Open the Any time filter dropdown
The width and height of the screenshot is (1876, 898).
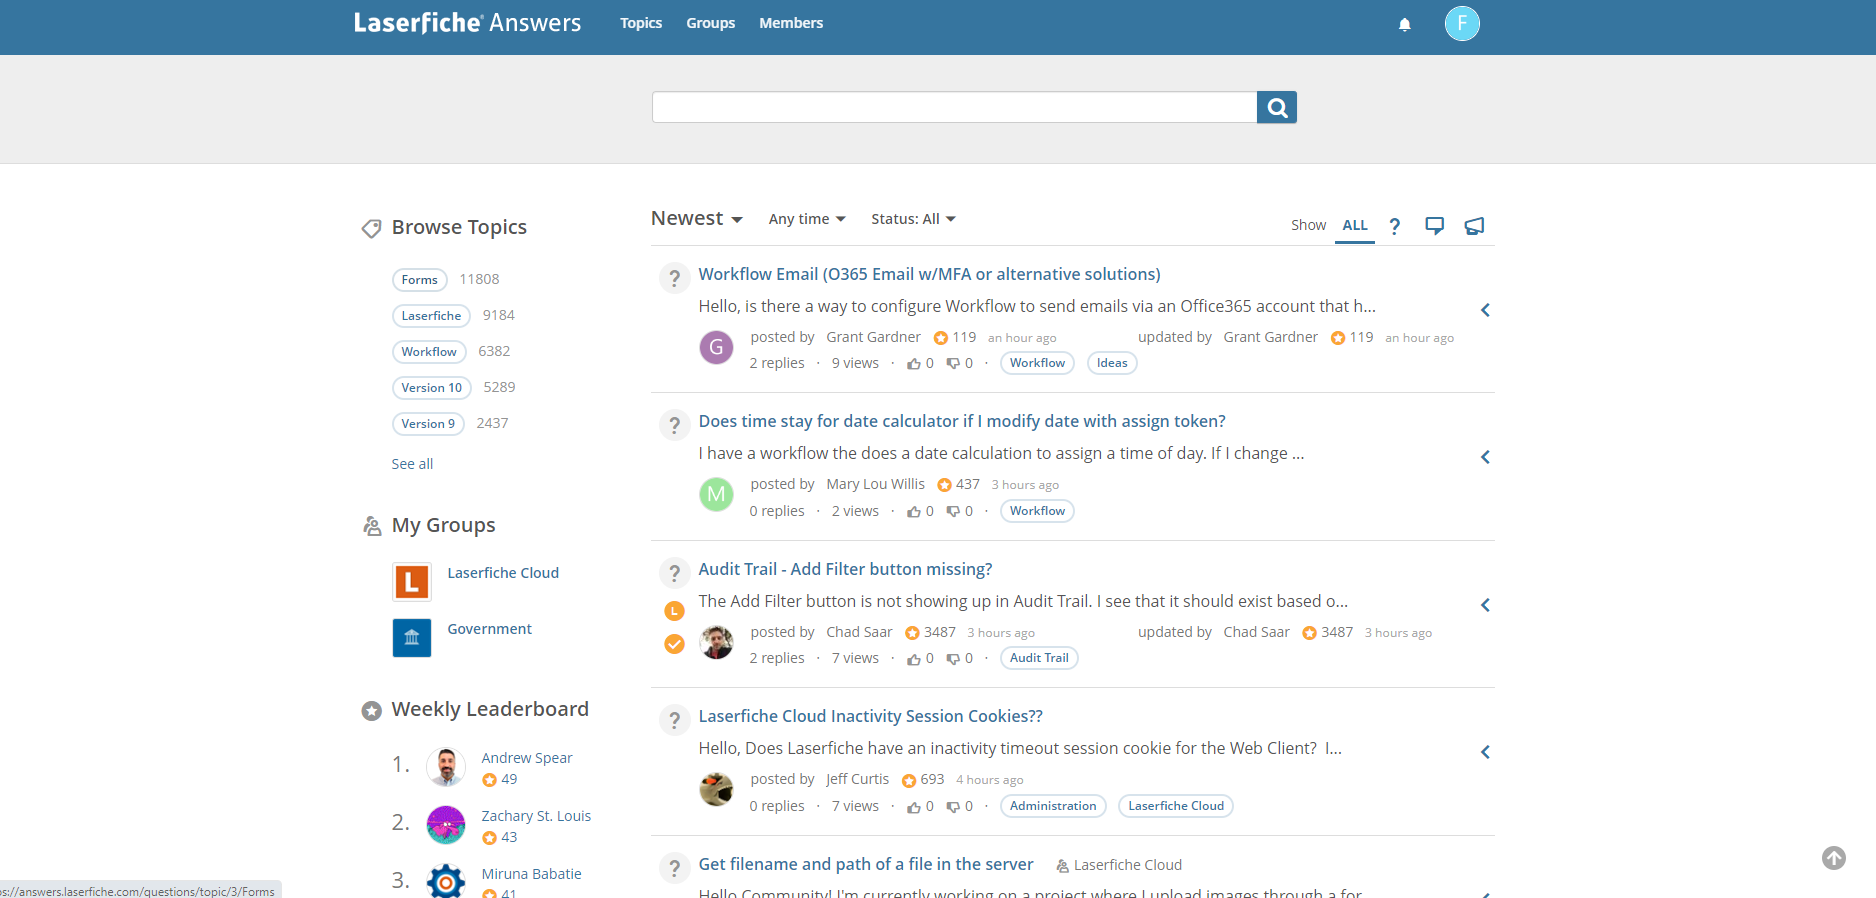(x=807, y=219)
